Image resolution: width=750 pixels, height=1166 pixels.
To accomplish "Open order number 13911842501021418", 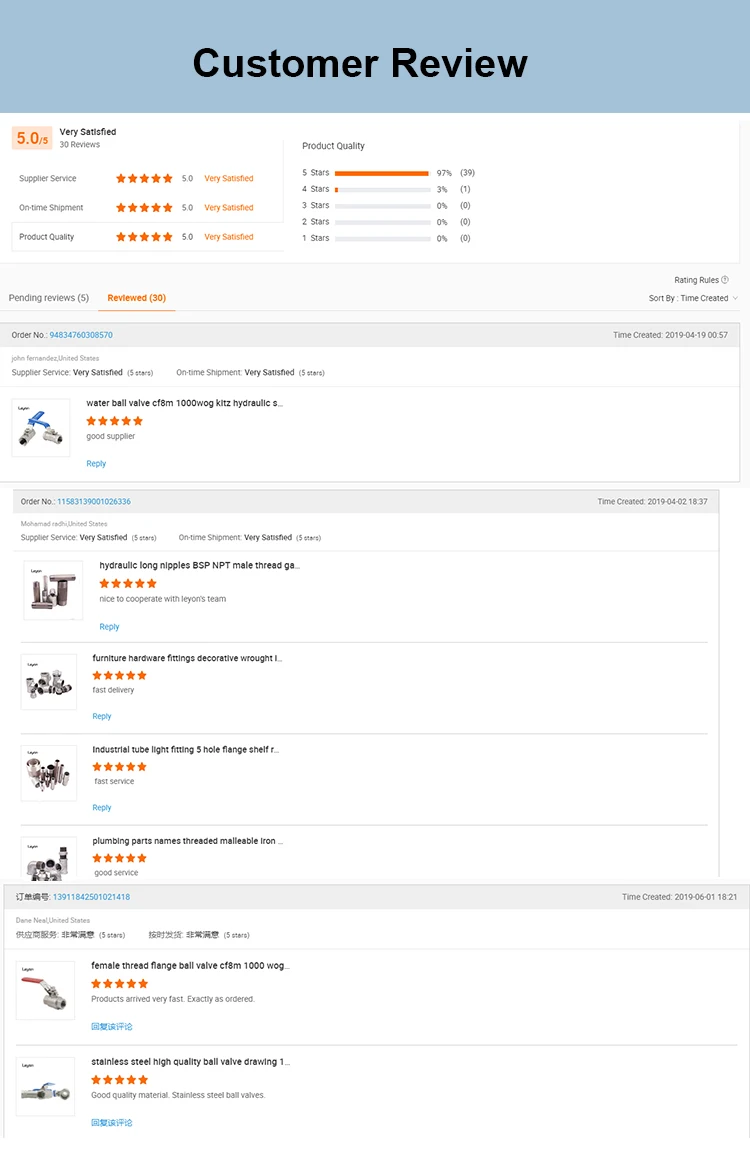I will tap(91, 897).
